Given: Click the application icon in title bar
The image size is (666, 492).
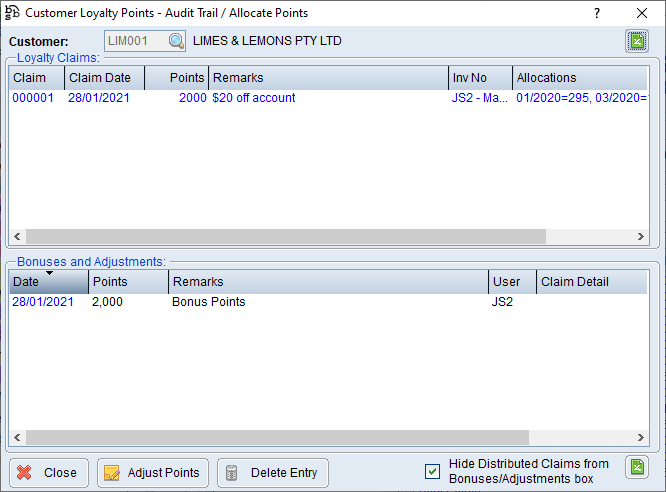Looking at the screenshot, I should [12, 13].
